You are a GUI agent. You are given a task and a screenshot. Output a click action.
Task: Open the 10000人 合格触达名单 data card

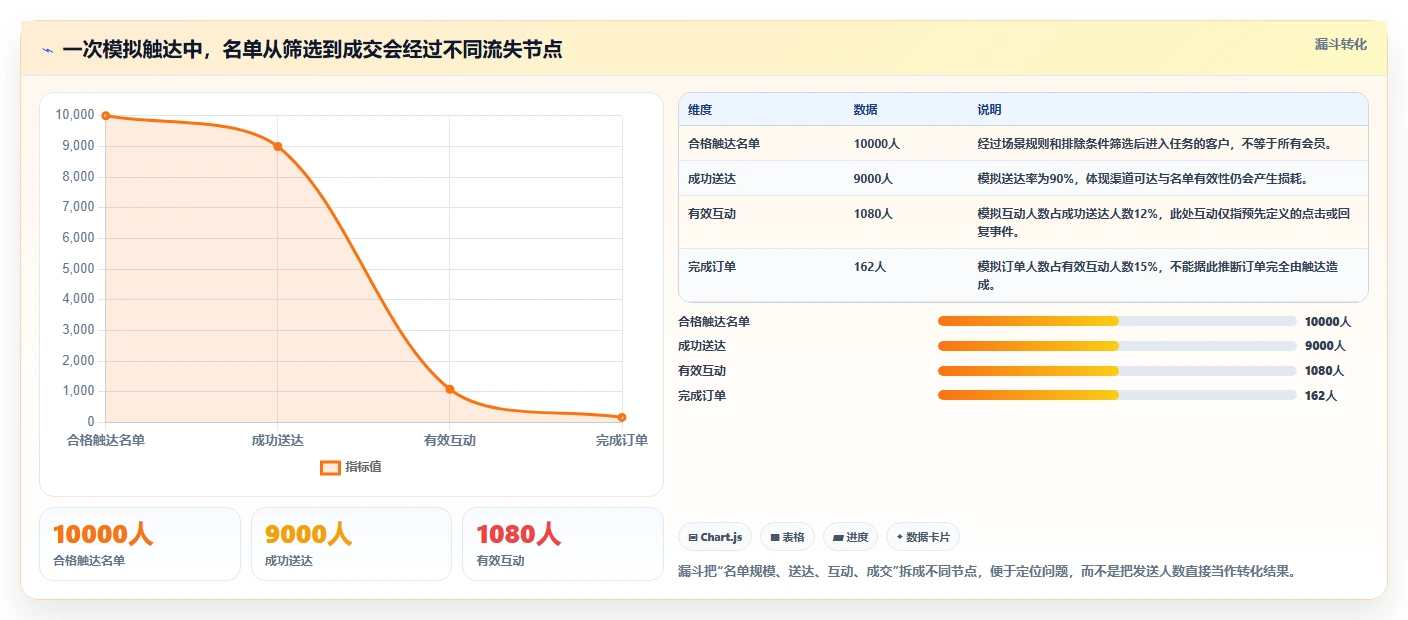140,544
